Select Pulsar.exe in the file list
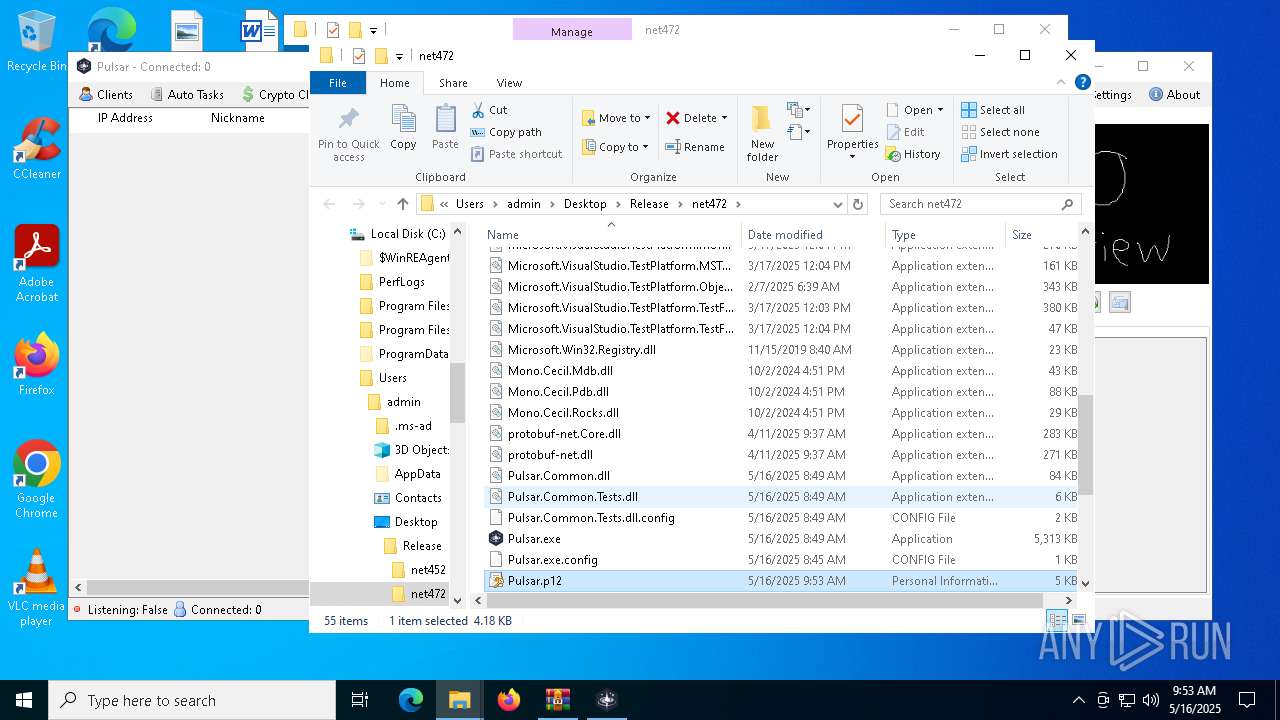 point(782,539)
